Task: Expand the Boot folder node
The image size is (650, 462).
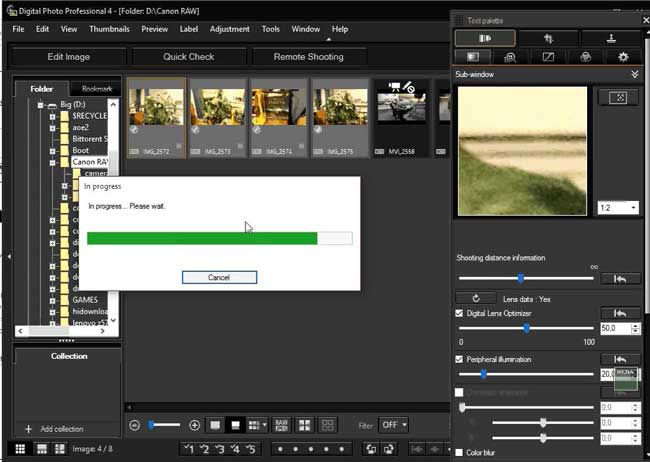Action: (x=53, y=151)
